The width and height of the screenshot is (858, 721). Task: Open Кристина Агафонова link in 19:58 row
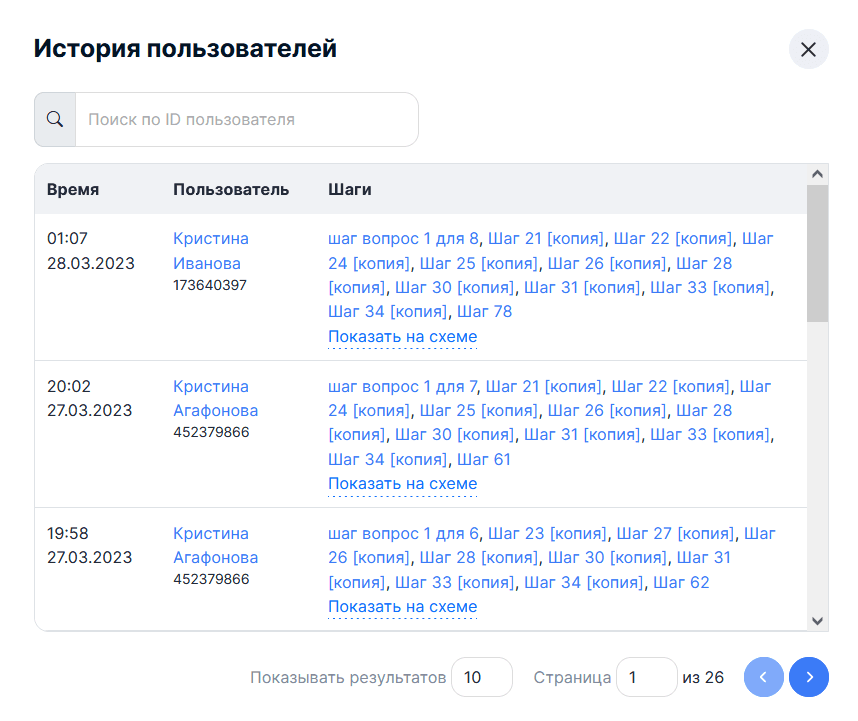point(215,545)
